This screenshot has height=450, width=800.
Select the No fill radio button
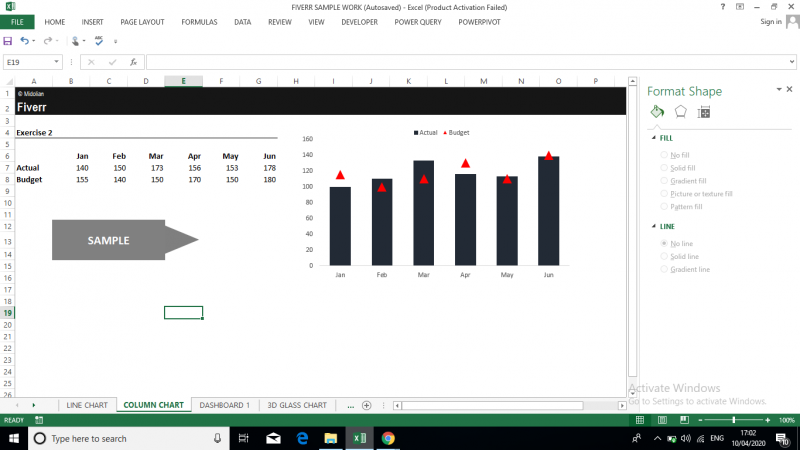(664, 155)
